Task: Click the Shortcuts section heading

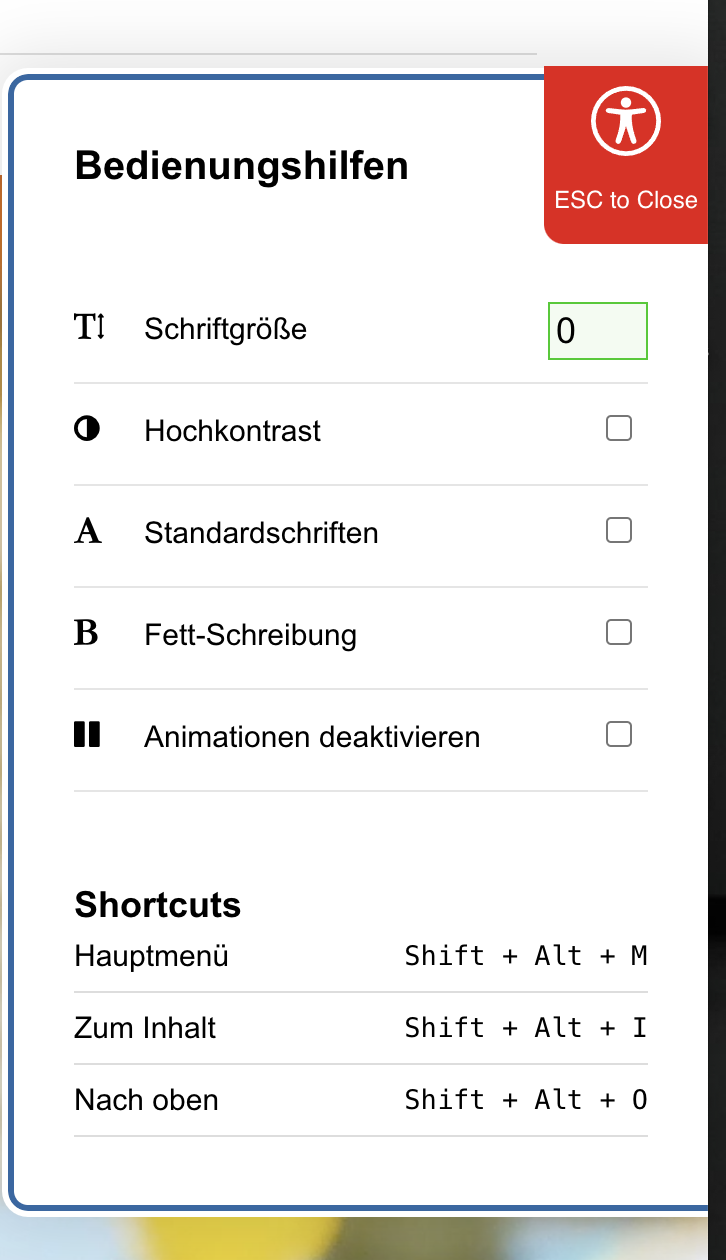Action: [x=157, y=905]
